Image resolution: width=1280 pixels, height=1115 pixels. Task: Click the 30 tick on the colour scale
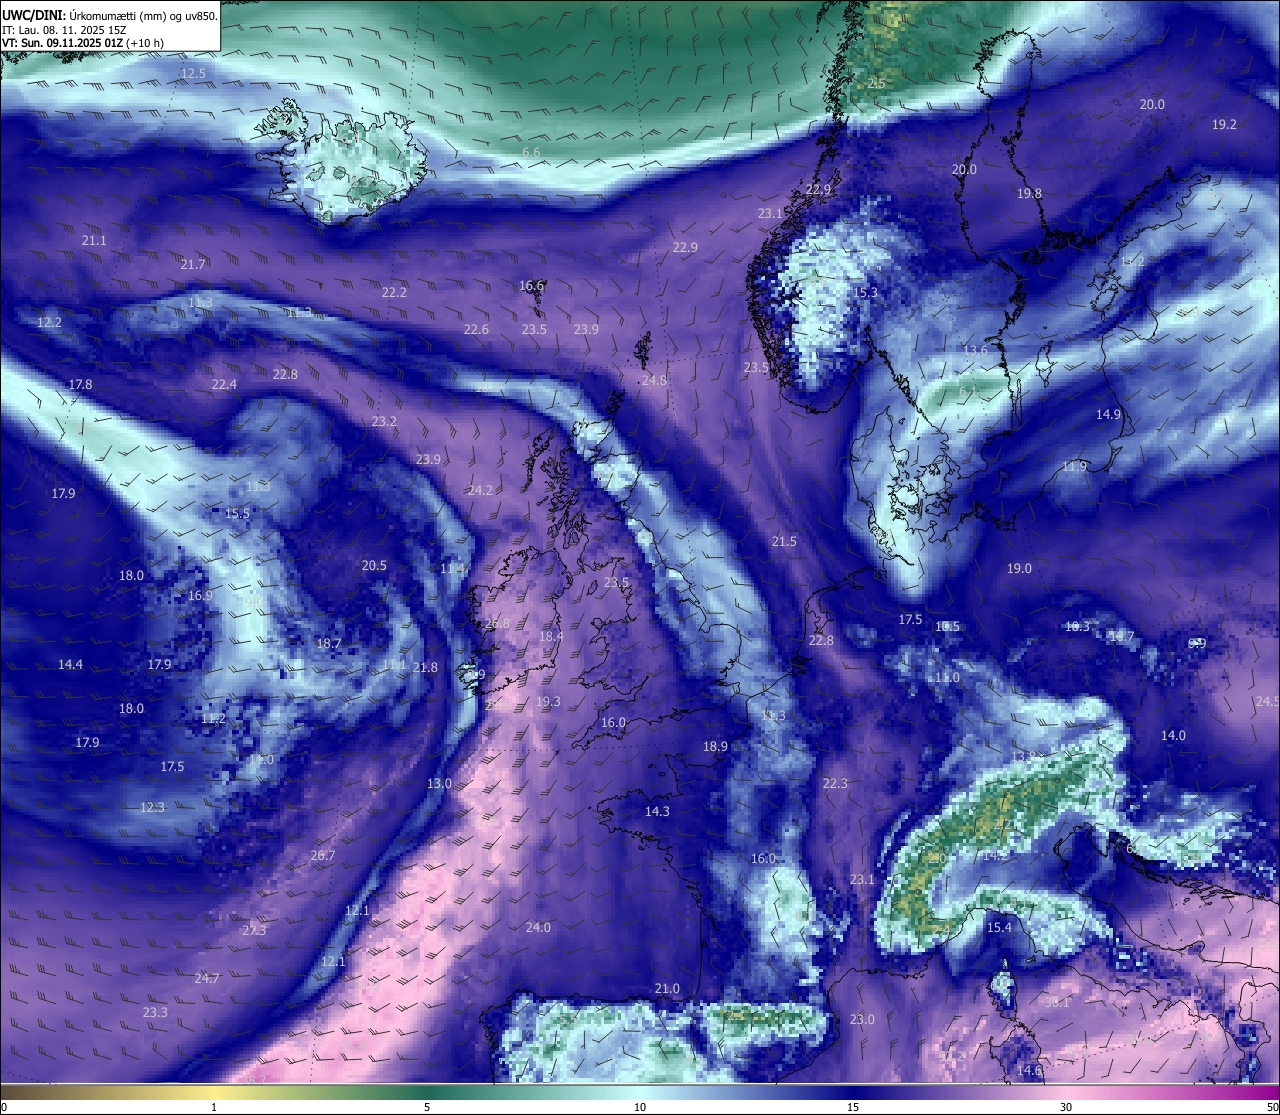click(x=1066, y=1106)
